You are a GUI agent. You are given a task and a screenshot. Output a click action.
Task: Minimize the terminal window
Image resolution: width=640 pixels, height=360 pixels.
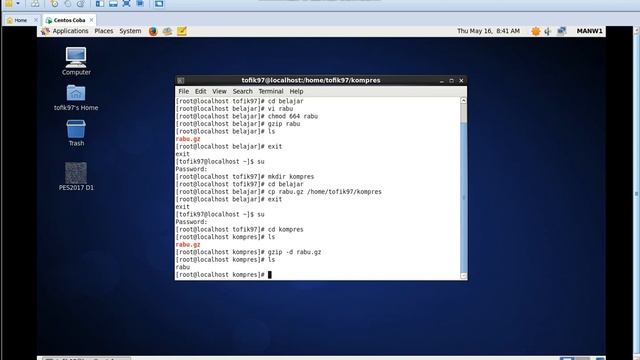click(x=442, y=80)
